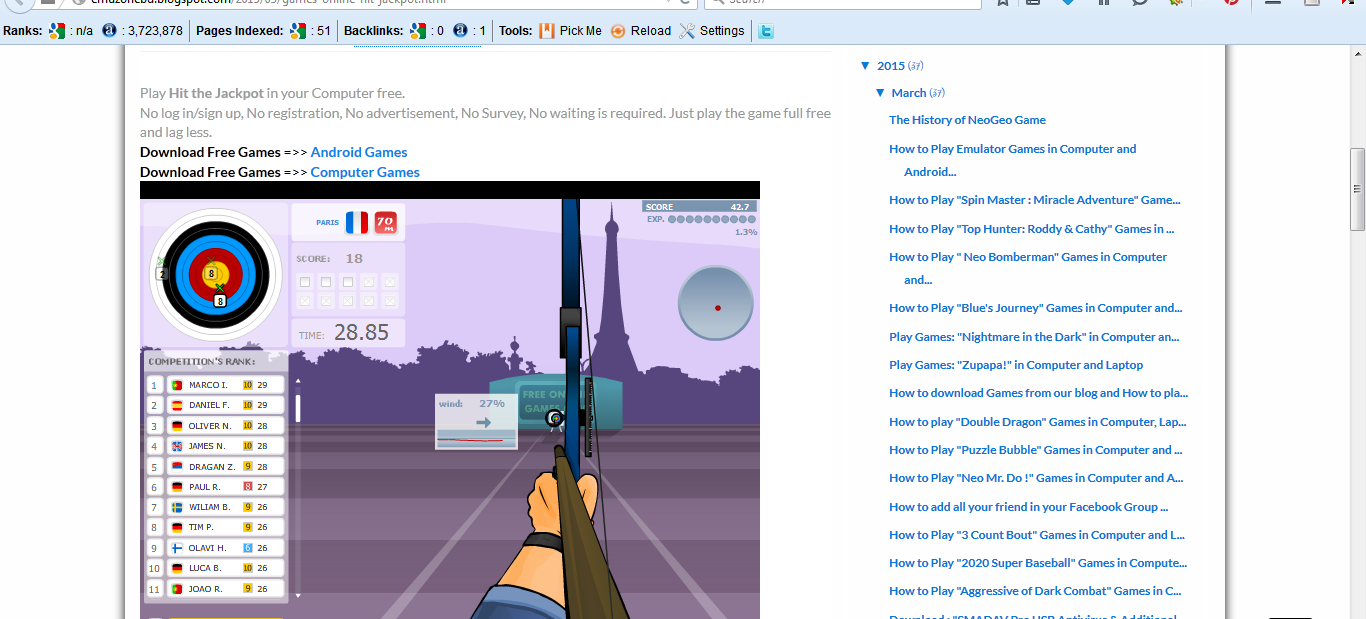Click German flag beside LUCA B.
This screenshot has width=1366, height=619.
(x=177, y=568)
